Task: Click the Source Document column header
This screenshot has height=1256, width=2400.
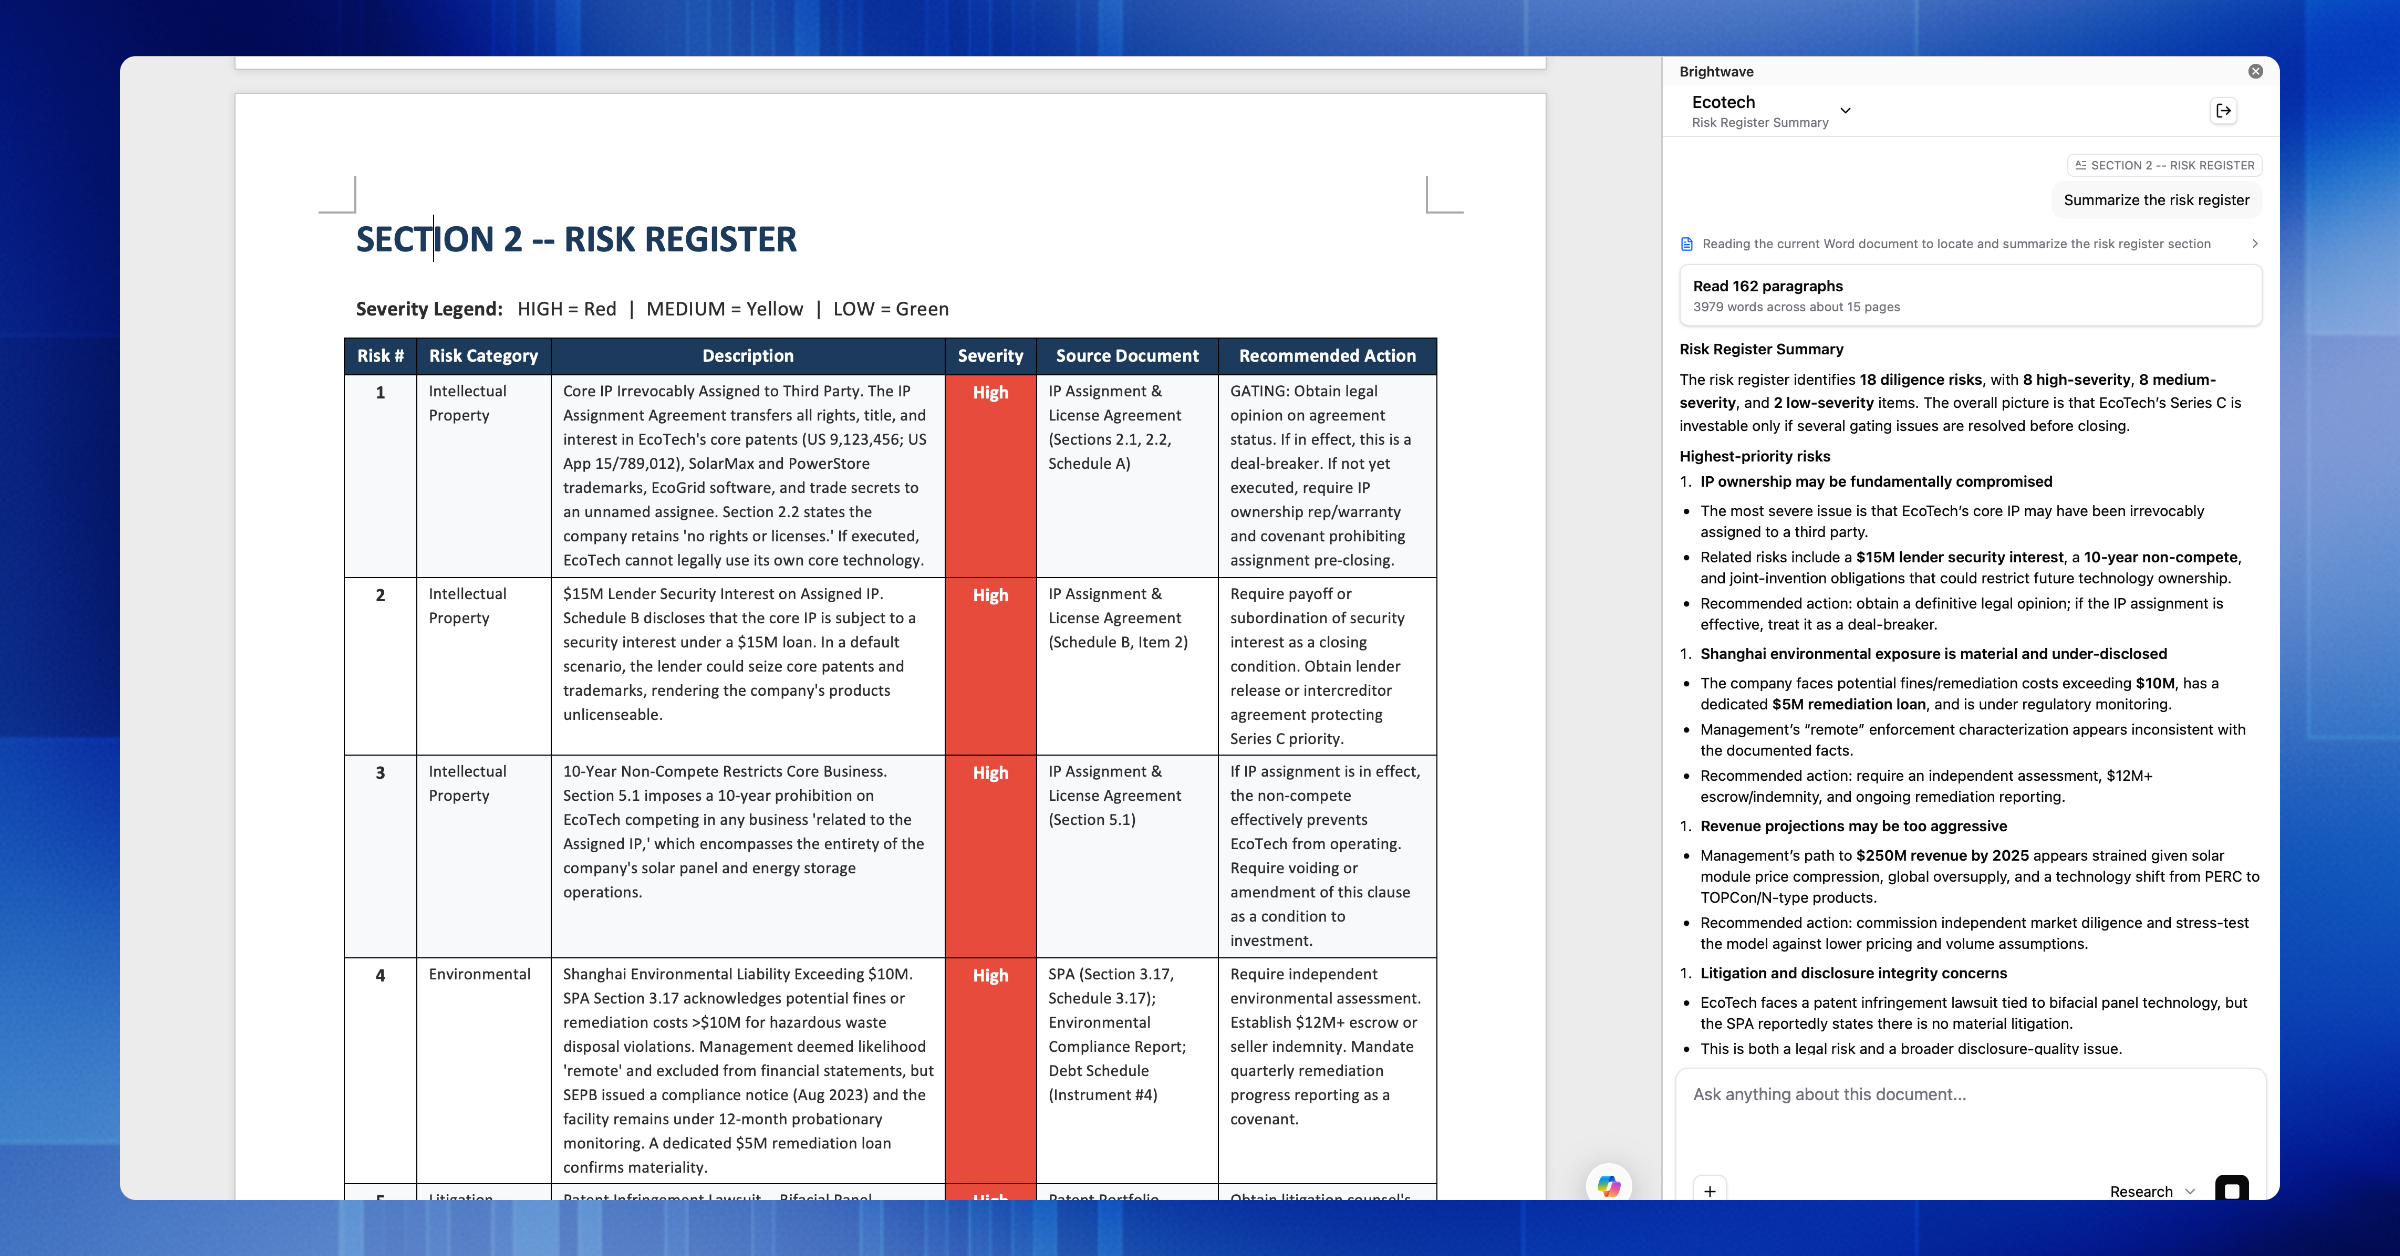Action: (x=1127, y=356)
